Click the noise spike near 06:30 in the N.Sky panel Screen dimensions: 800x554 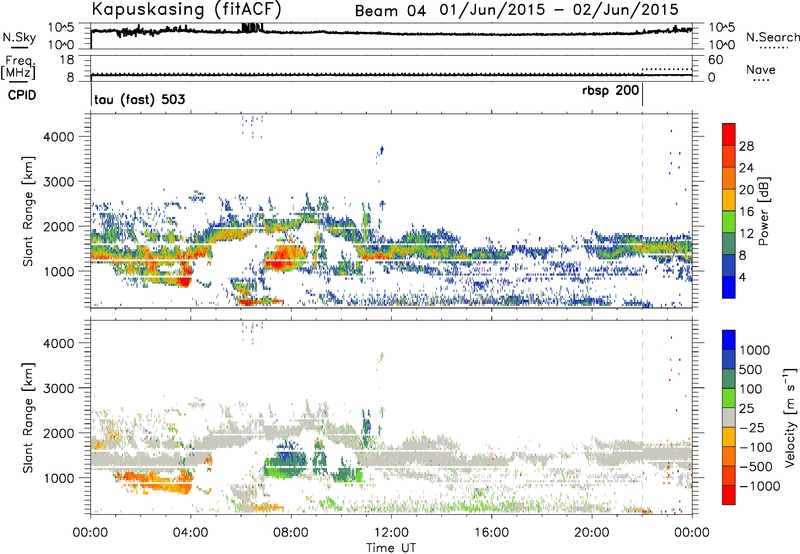[x=252, y=28]
